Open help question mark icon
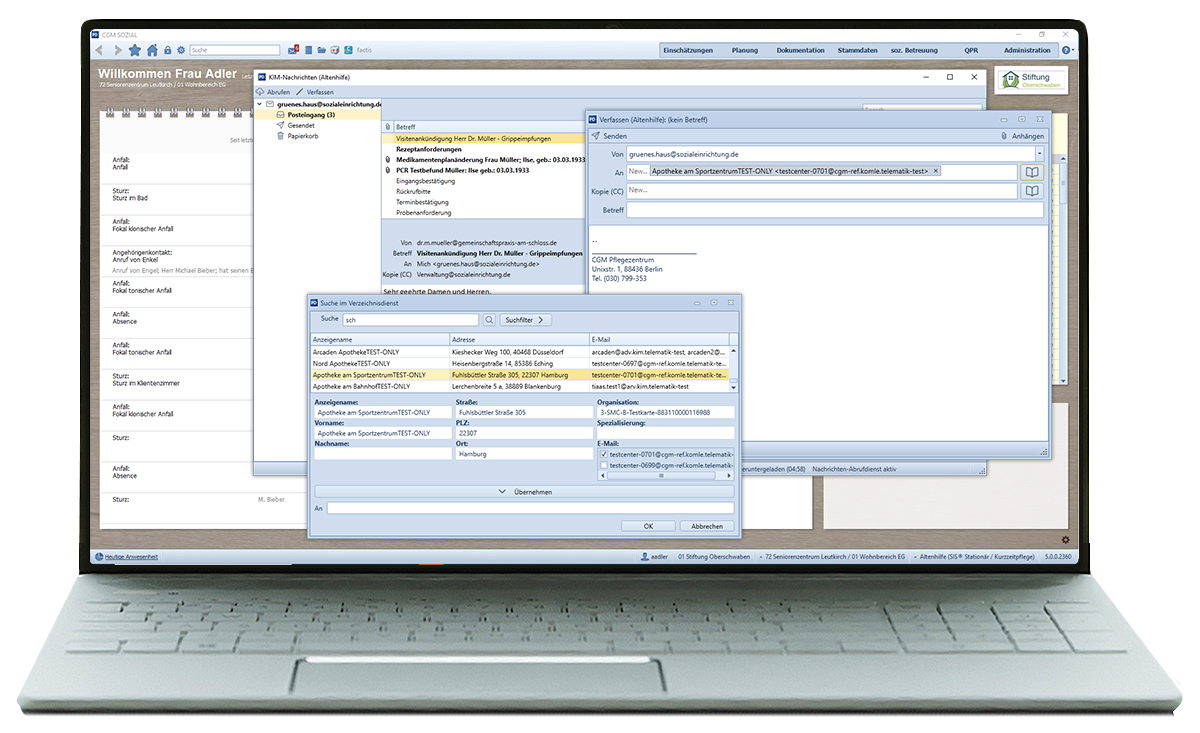1200x733 pixels. (1066, 50)
